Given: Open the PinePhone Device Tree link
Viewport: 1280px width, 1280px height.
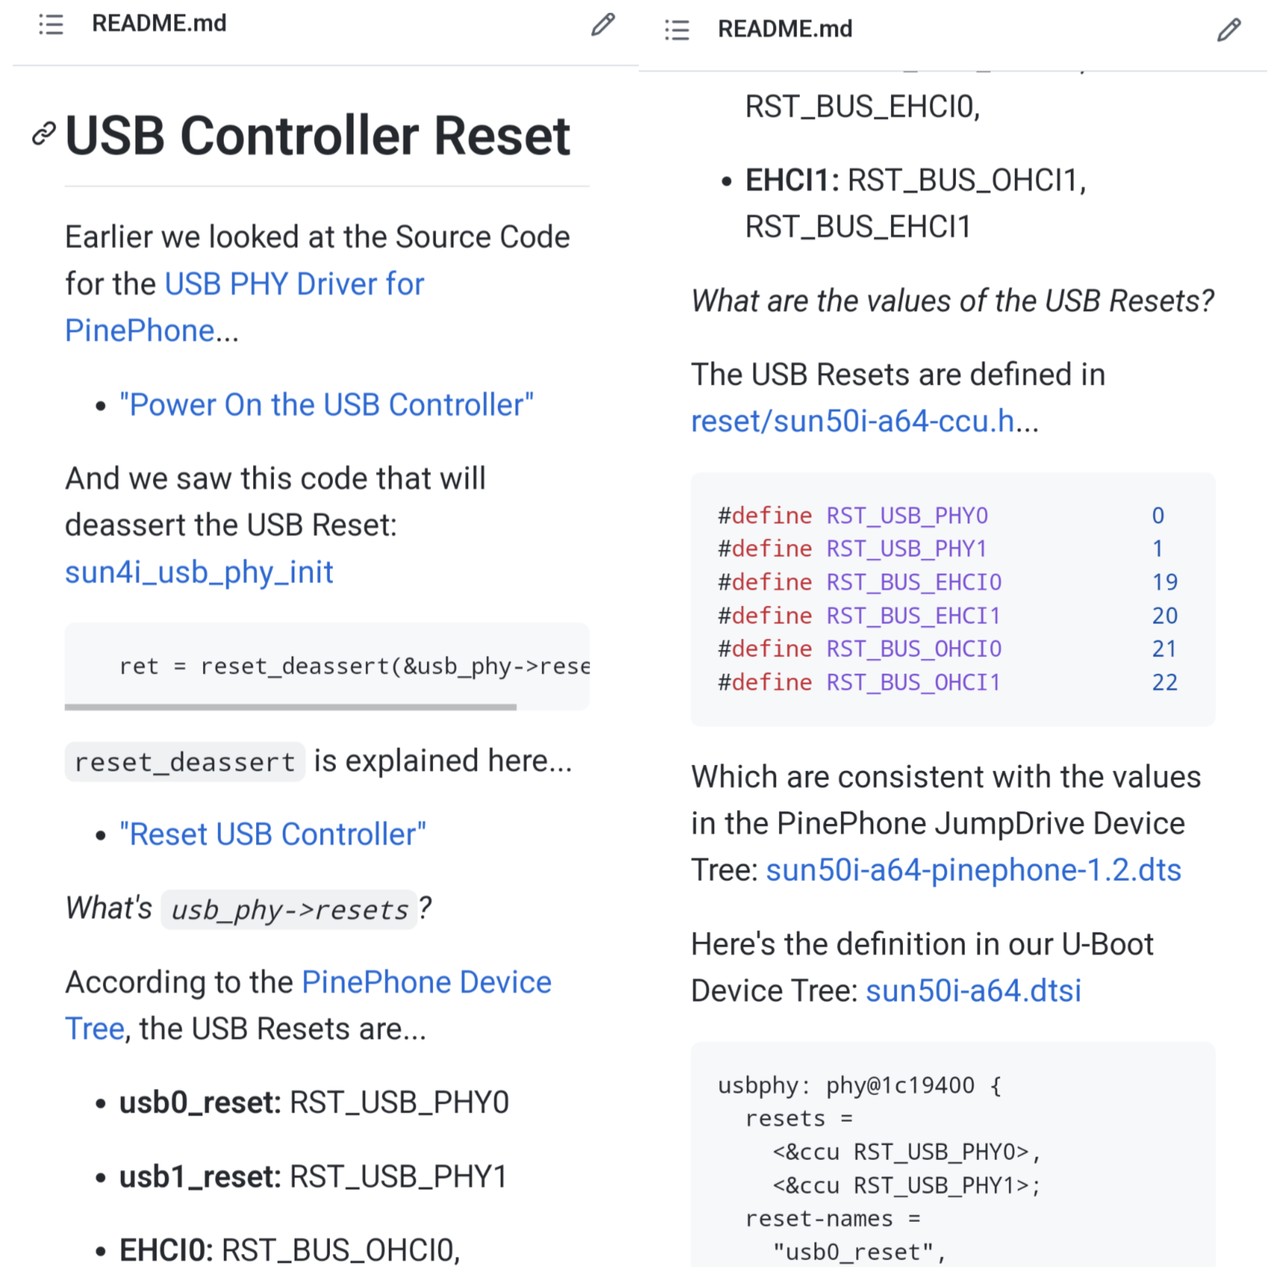Looking at the screenshot, I should pyautogui.click(x=426, y=982).
